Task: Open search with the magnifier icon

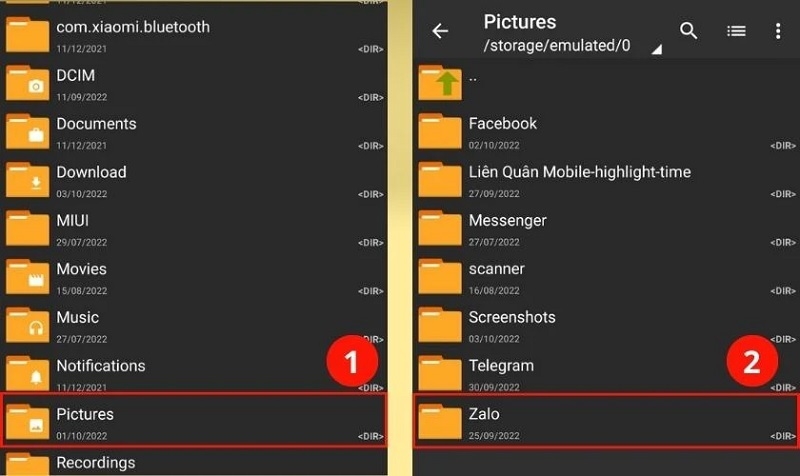Action: point(689,31)
